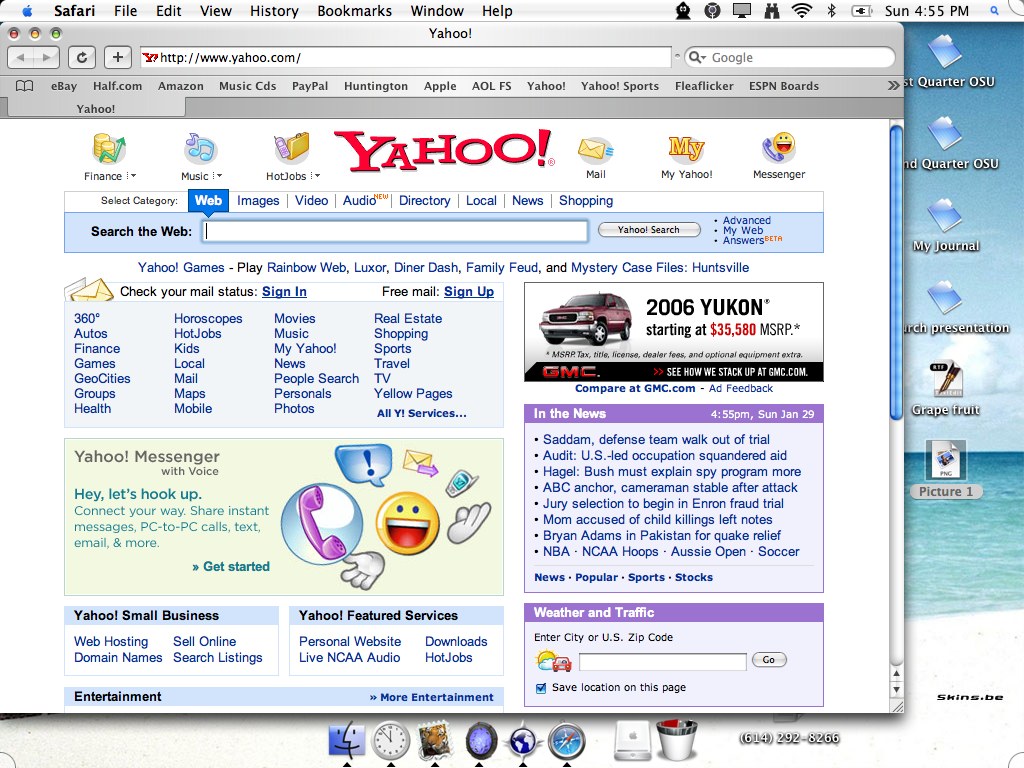
Task: Switch to the Yahoo! browser tab
Action: click(x=95, y=108)
